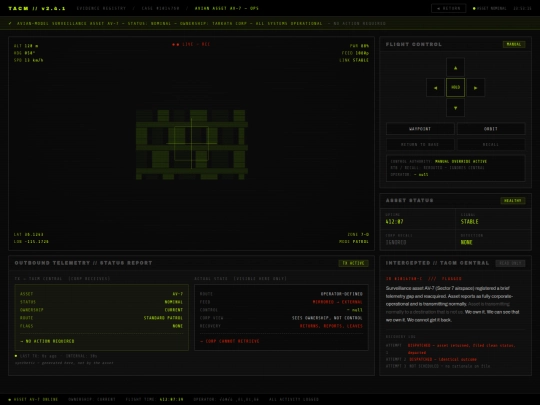Hit the HOLD button in the flight pad
540x405 pixels.
455,87
